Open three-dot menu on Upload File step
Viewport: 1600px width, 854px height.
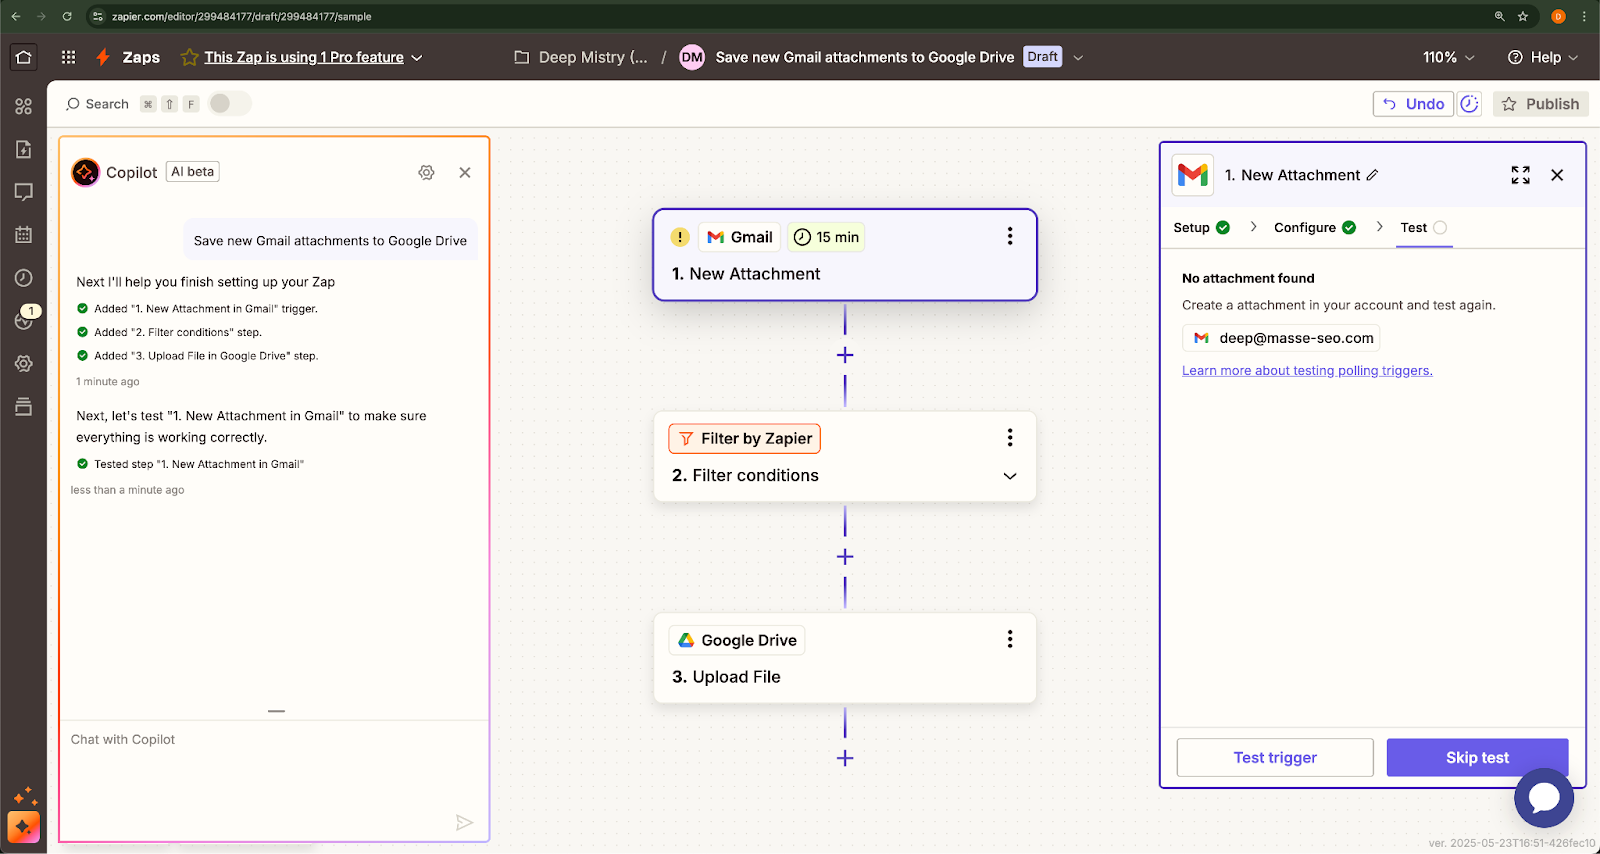click(1010, 639)
